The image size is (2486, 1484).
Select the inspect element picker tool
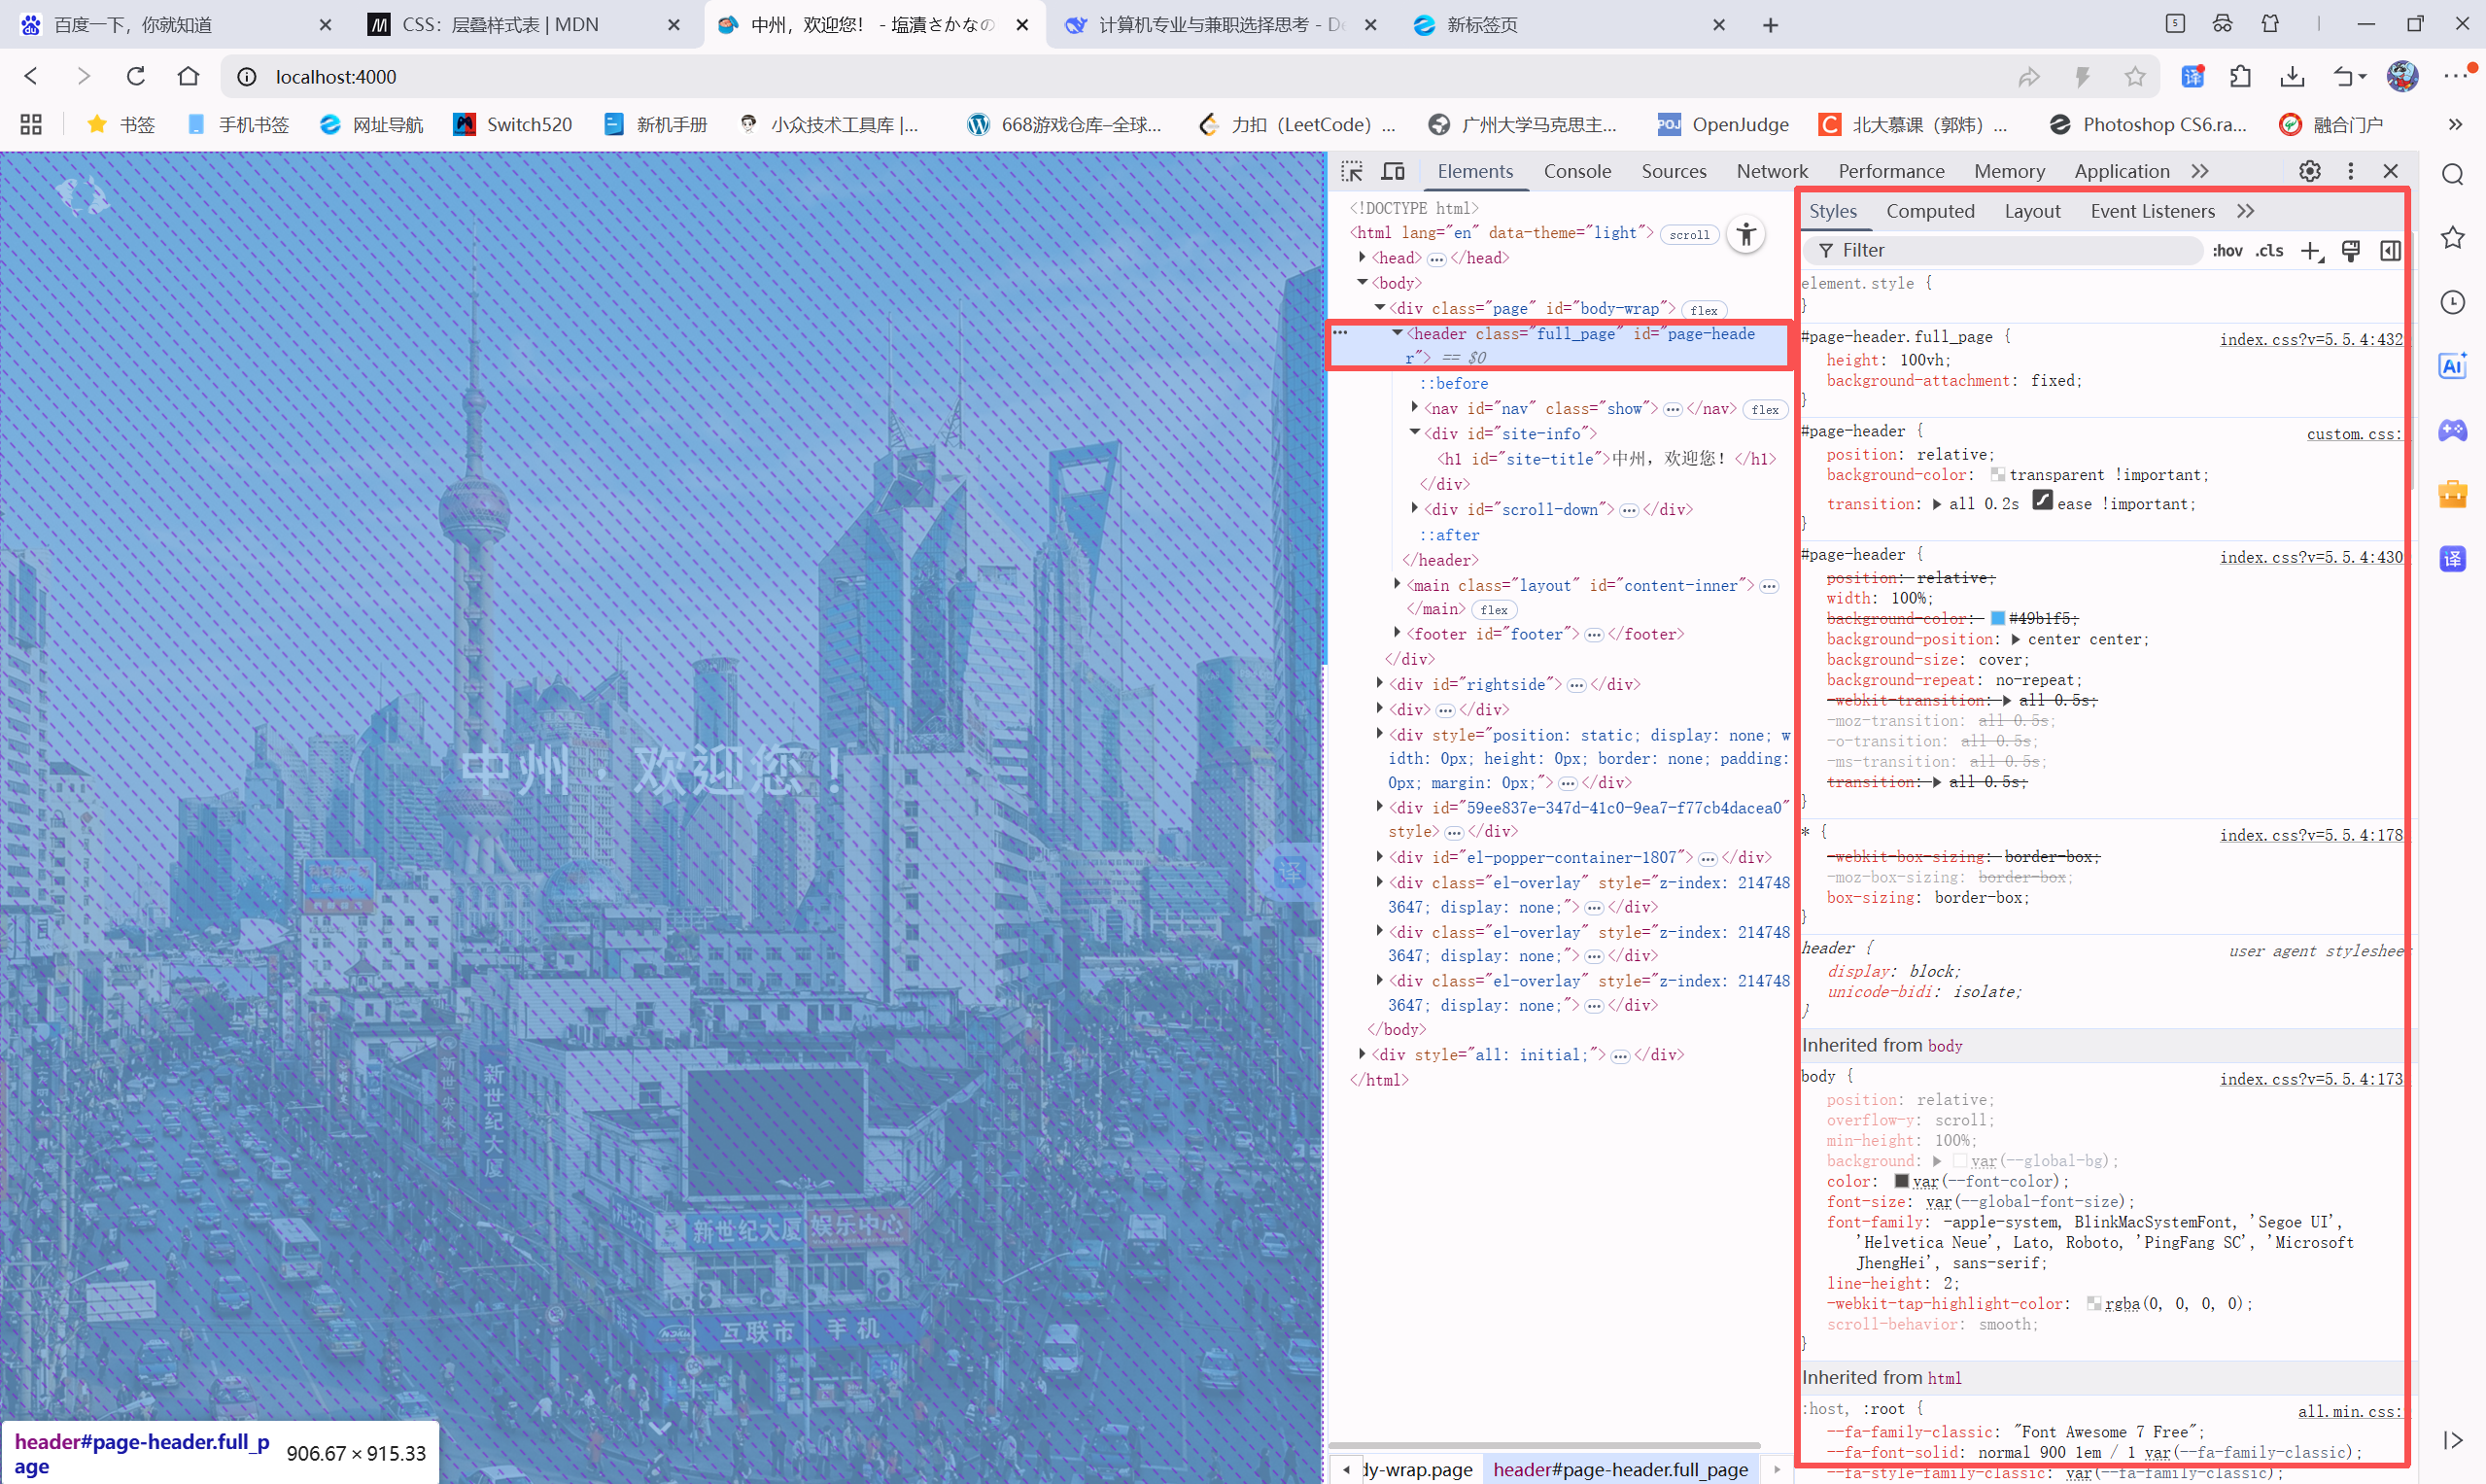point(1352,171)
